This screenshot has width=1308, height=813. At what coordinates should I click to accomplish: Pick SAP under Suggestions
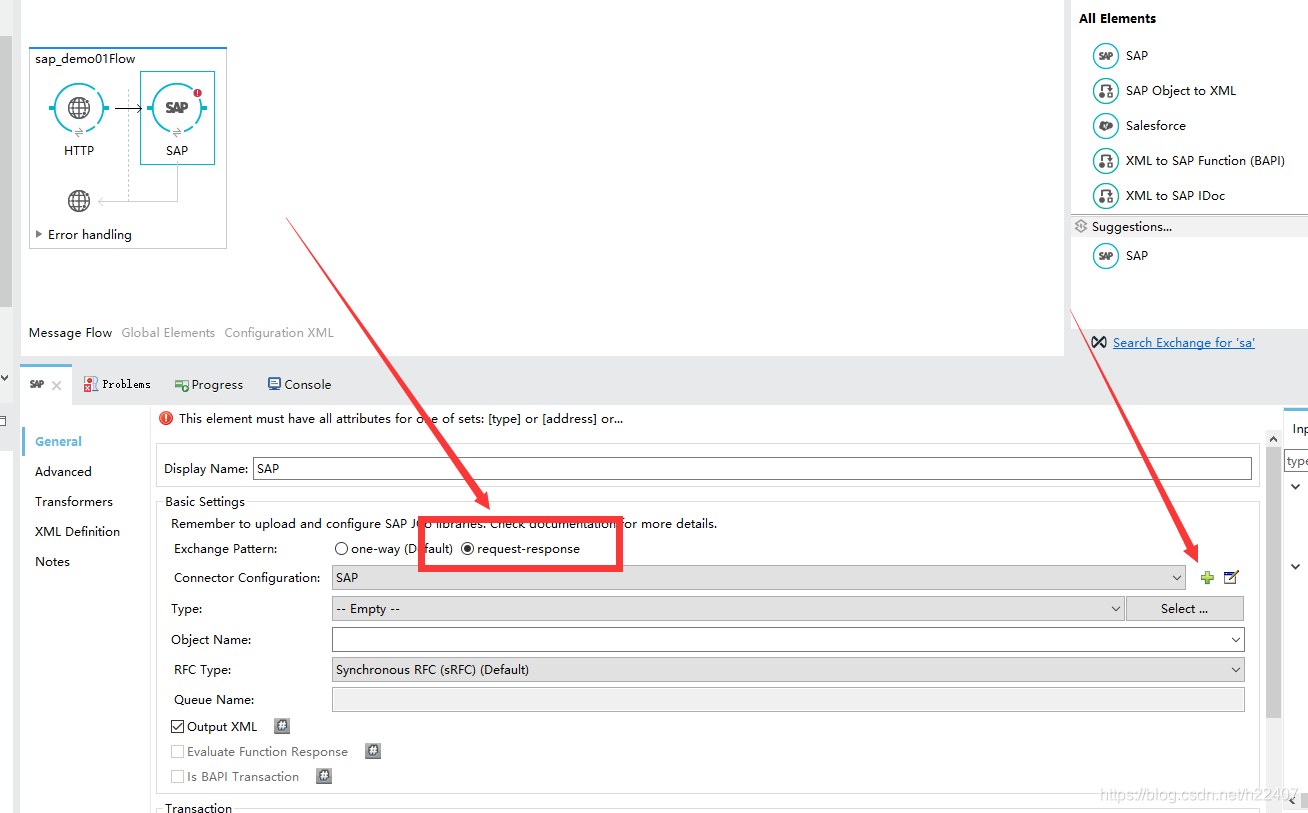[x=1121, y=256]
